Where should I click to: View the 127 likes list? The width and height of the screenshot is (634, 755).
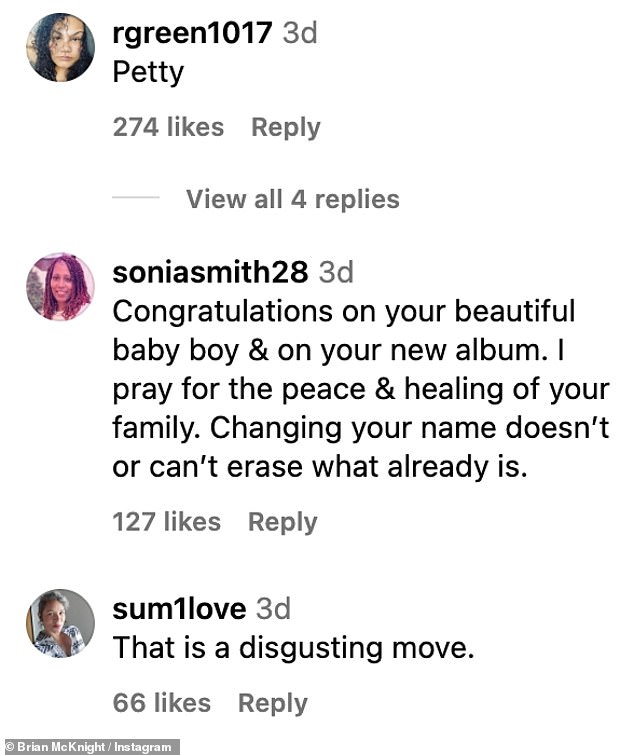pyautogui.click(x=167, y=522)
